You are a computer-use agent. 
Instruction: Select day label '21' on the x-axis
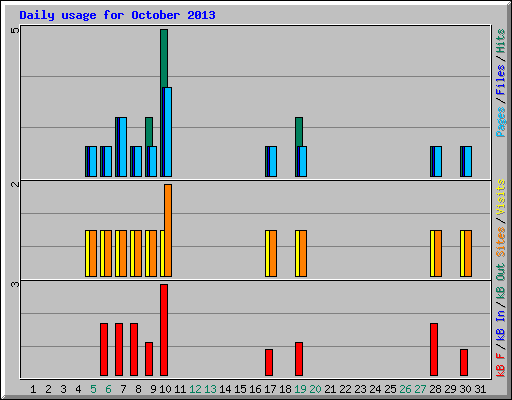pos(330,389)
